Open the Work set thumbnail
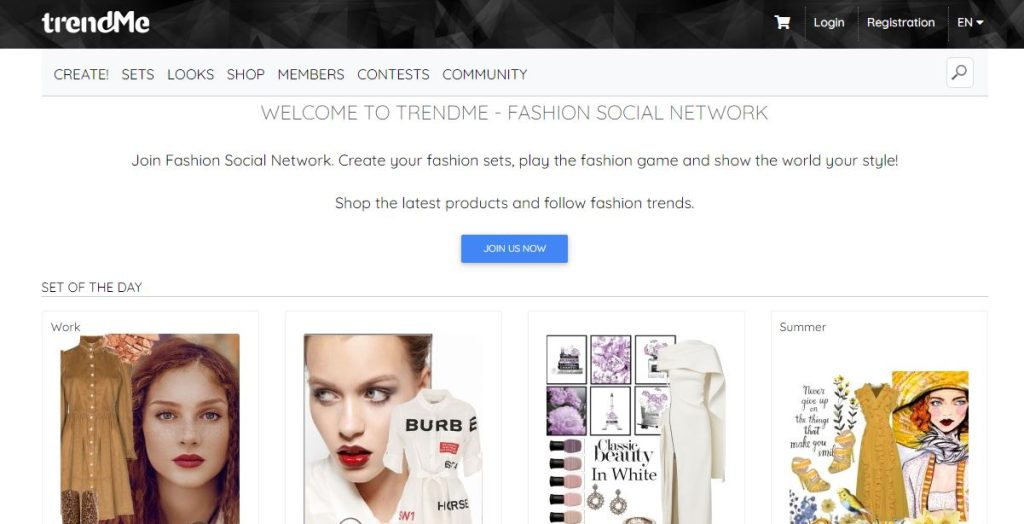The width and height of the screenshot is (1024, 524). [150, 429]
